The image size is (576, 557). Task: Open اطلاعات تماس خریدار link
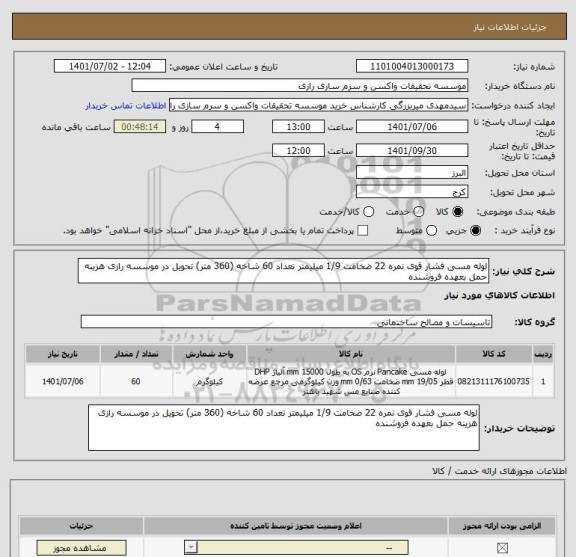tap(126, 106)
